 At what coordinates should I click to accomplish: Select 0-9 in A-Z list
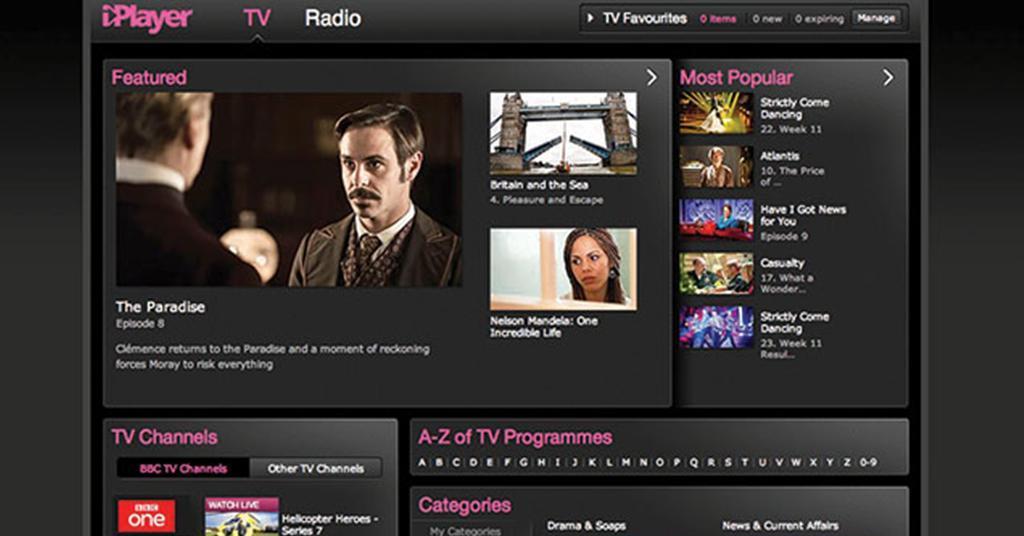[868, 462]
